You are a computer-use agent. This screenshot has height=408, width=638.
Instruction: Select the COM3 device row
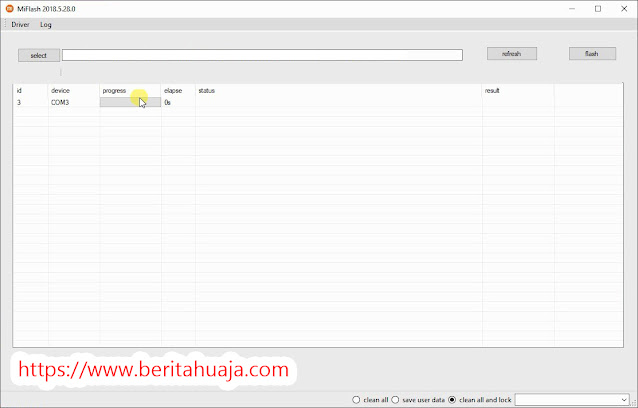60,102
